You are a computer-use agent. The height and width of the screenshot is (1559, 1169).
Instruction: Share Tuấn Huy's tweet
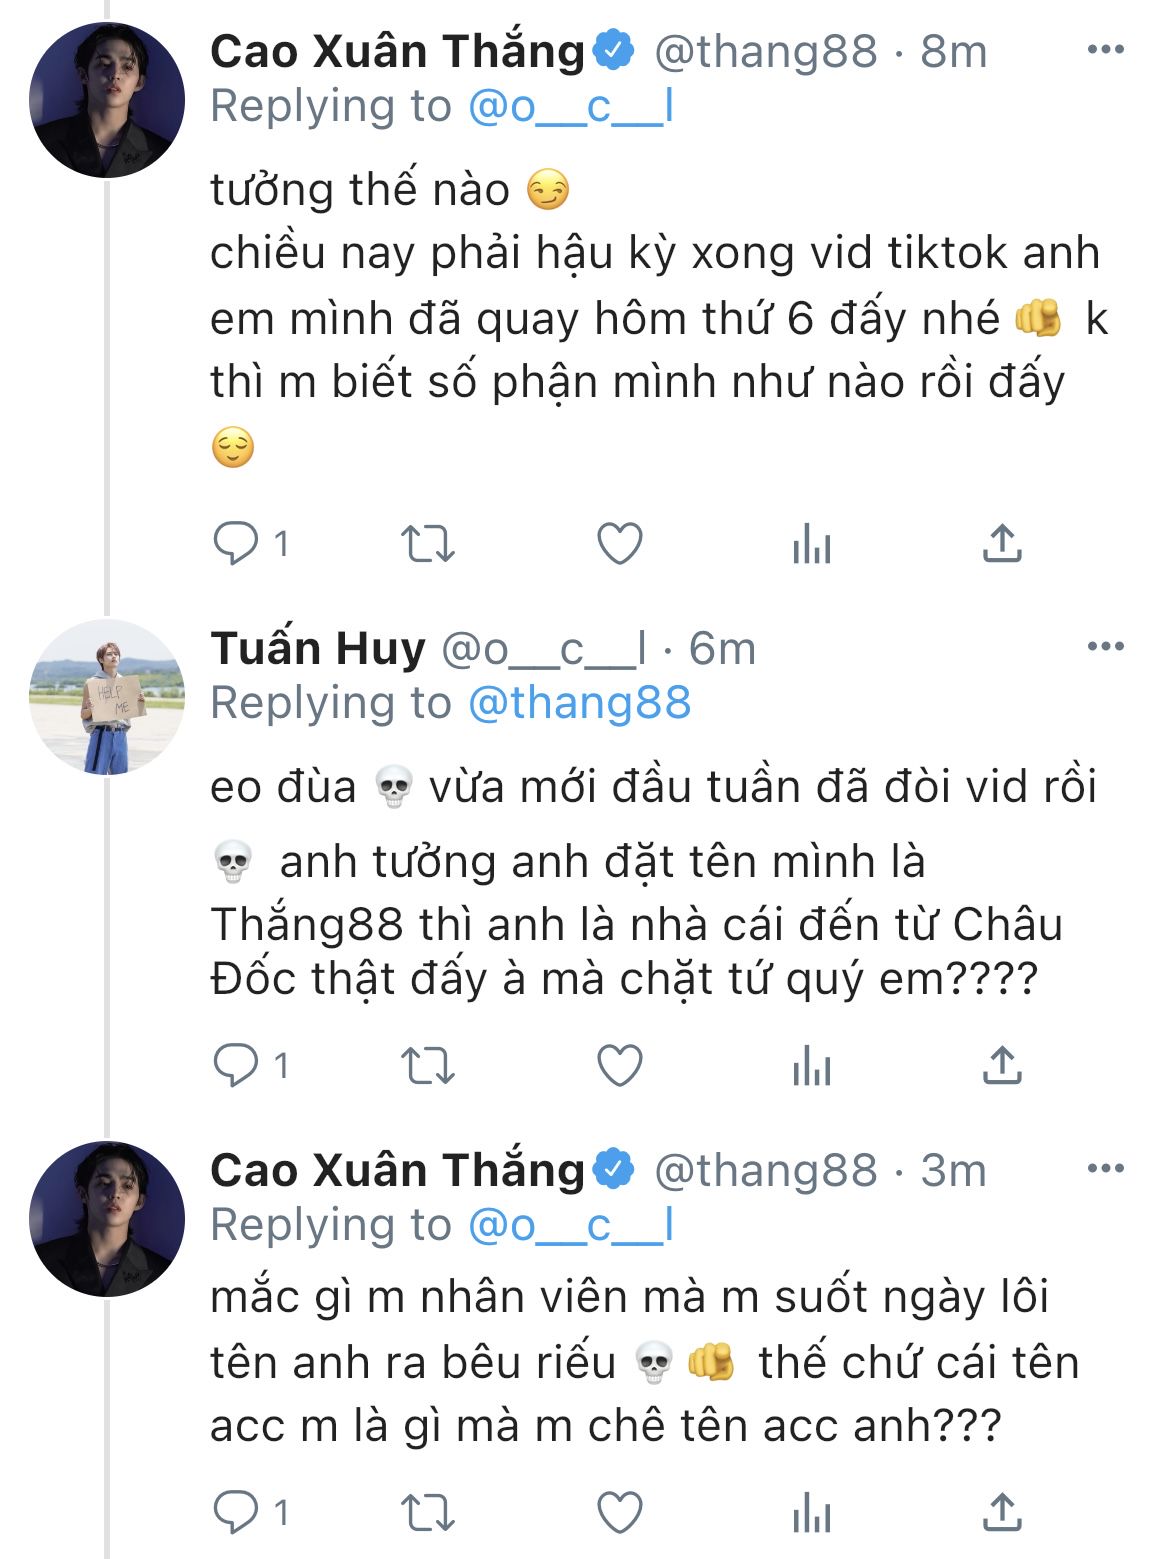pos(1002,1066)
